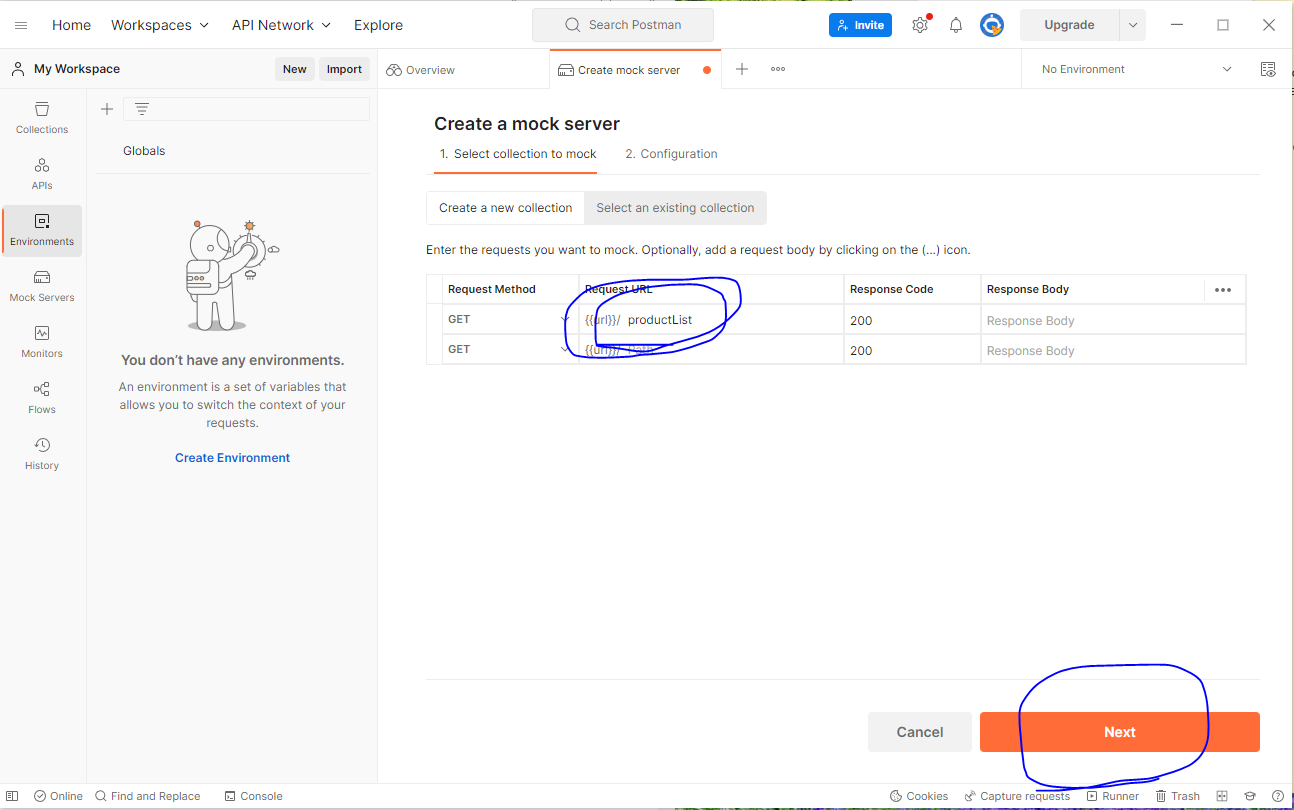The width and height of the screenshot is (1294, 810).
Task: Open table column options three-dots
Action: (x=1223, y=289)
